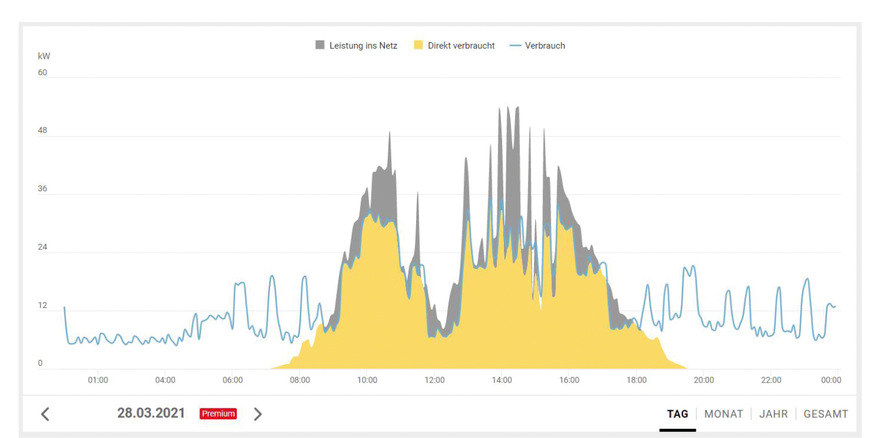872x438 pixels.
Task: Click the 08:00 x-axis time label
Action: [x=300, y=380]
